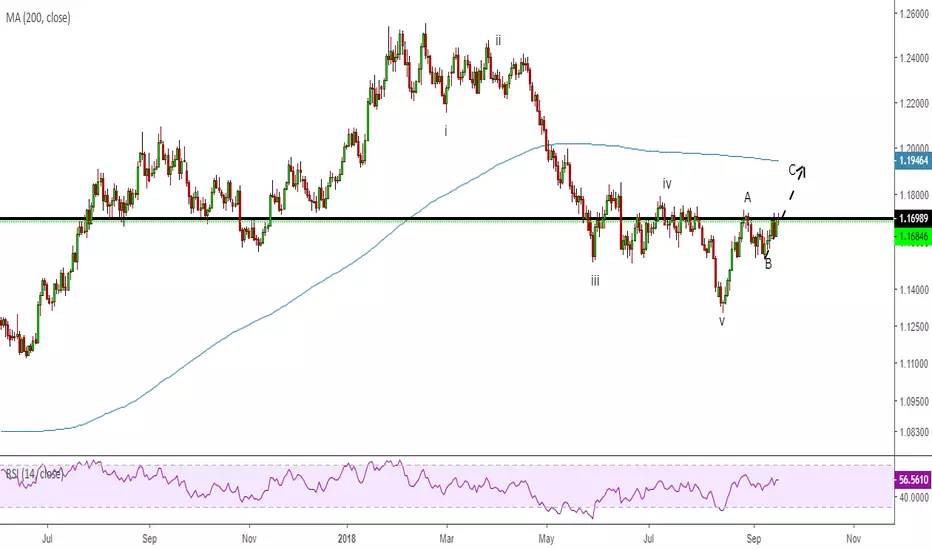
Task: Click the 1.14000 price scale label
Action: click(x=914, y=290)
